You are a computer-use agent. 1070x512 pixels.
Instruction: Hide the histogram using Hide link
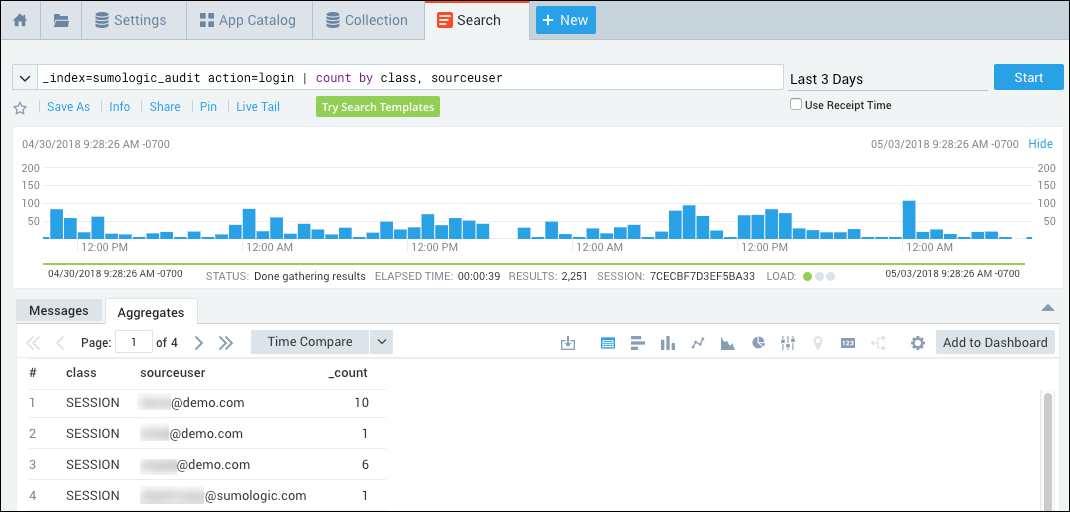1040,144
